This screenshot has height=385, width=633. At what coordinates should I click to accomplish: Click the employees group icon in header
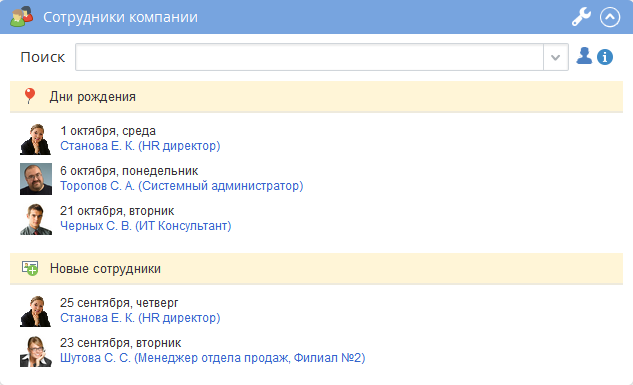click(21, 17)
